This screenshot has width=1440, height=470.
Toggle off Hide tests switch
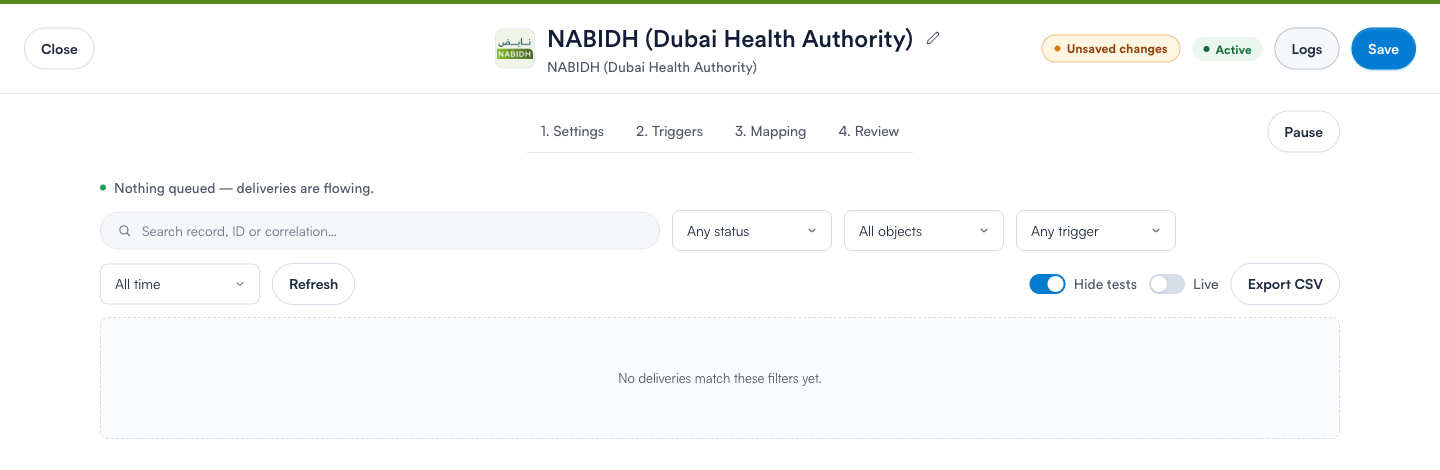[1047, 284]
